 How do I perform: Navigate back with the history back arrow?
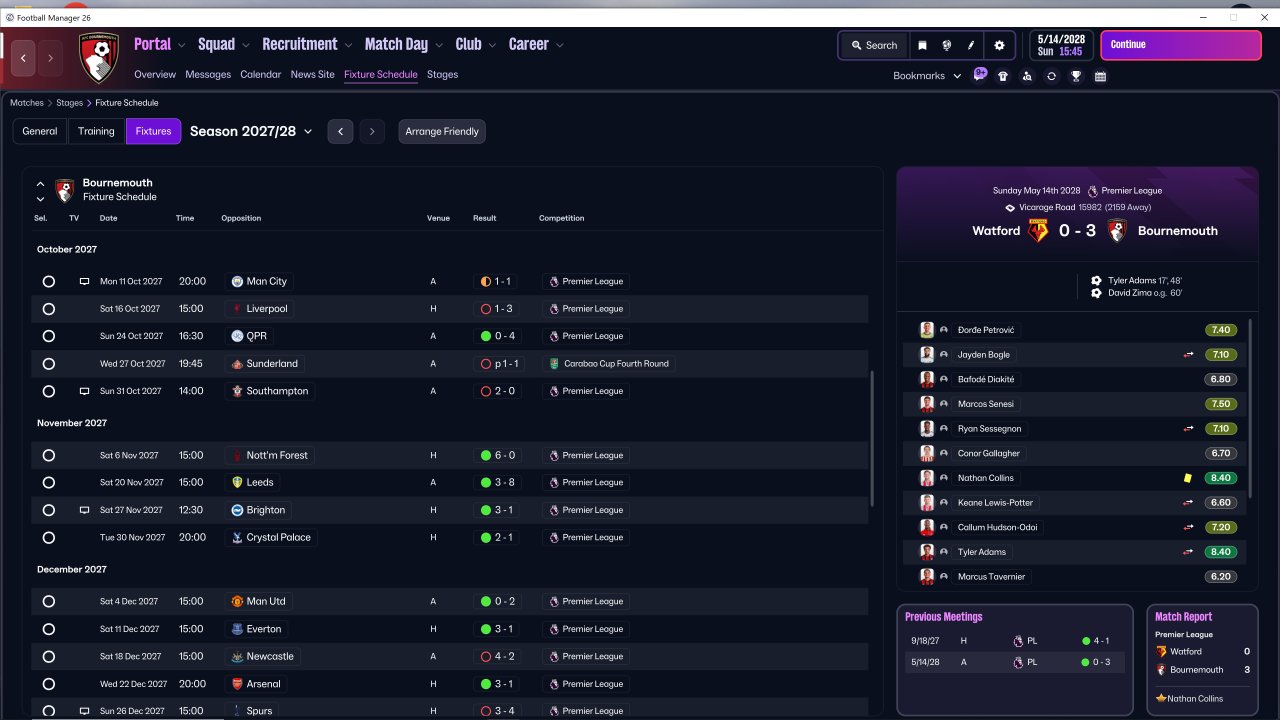[23, 58]
